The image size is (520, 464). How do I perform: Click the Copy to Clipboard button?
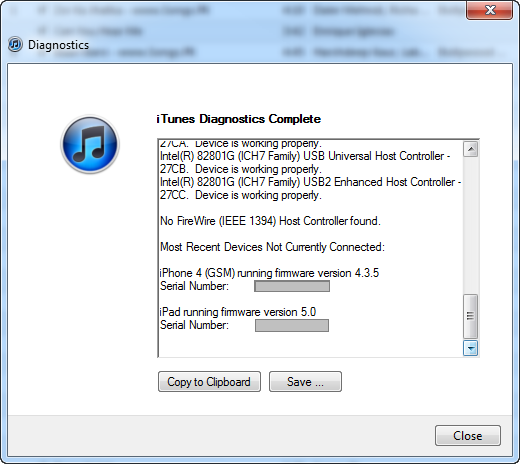pos(209,382)
